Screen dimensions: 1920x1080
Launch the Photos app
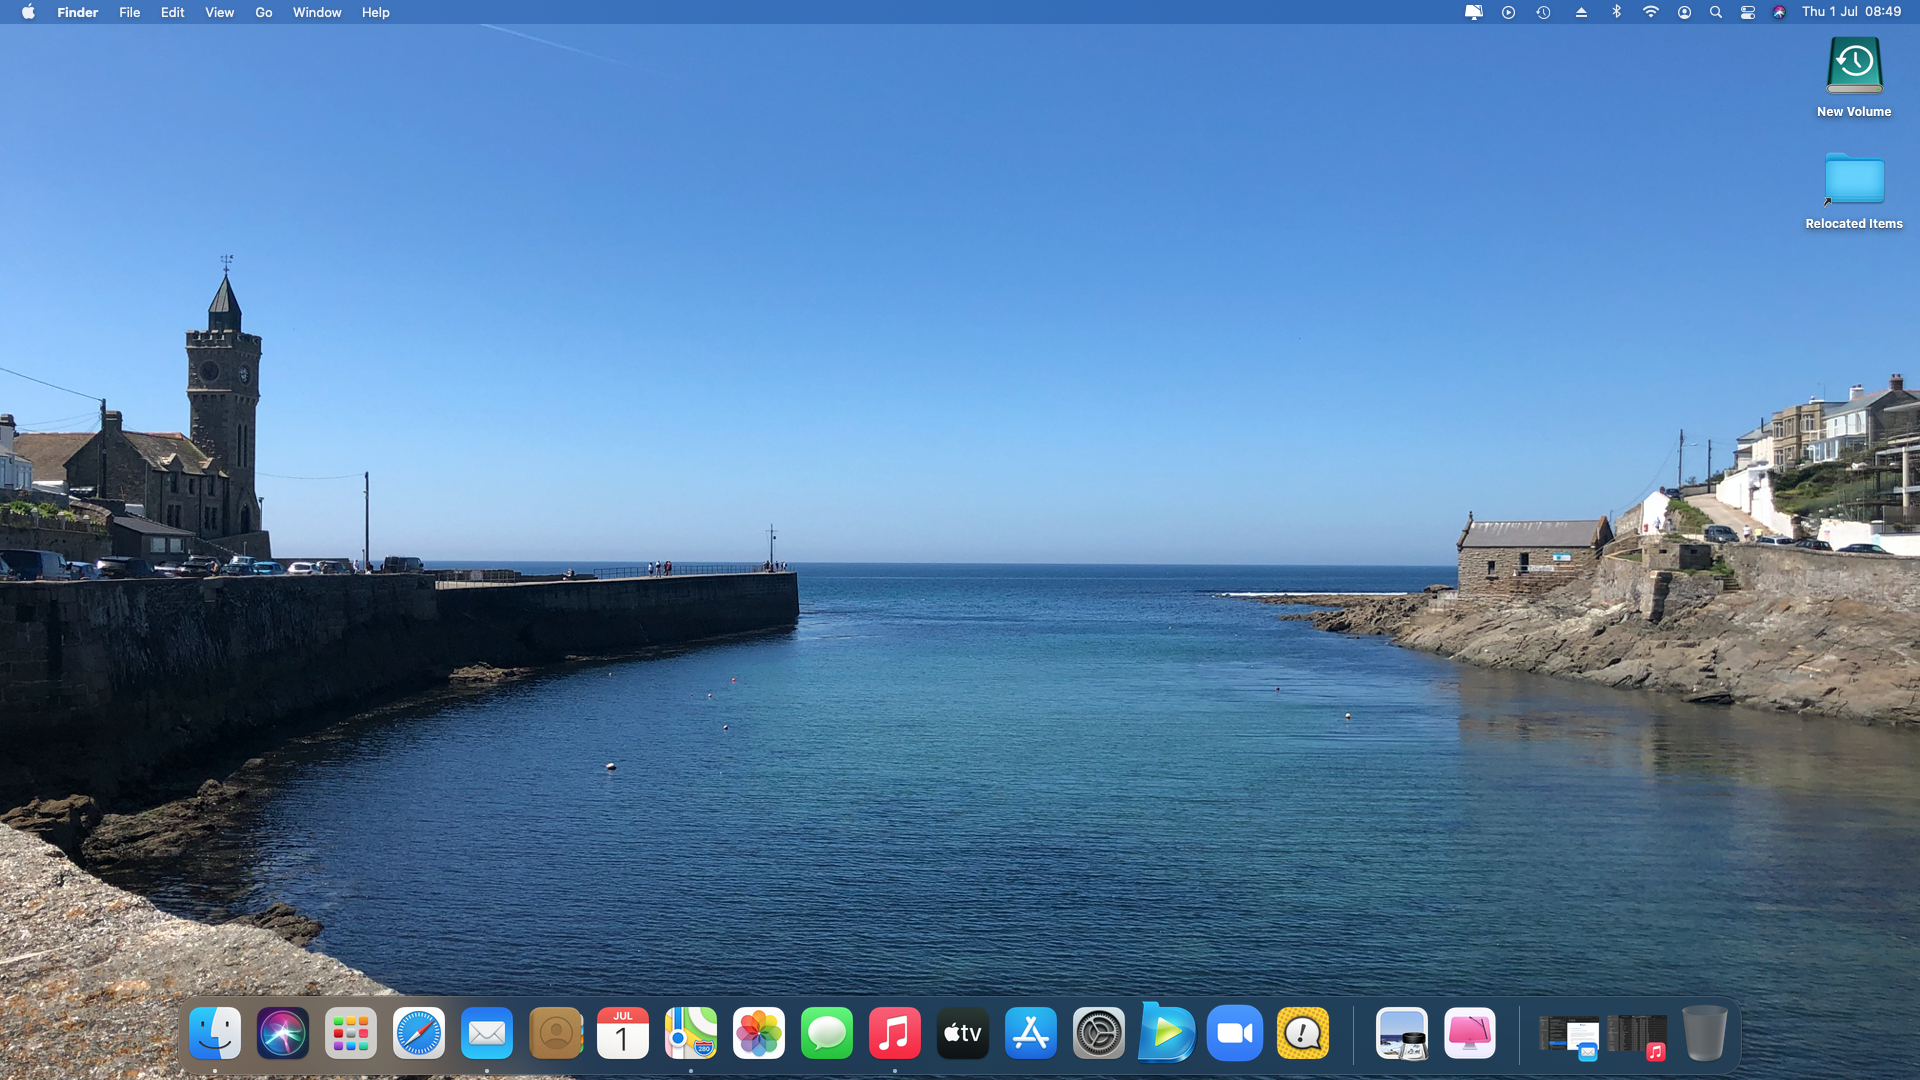point(759,1033)
